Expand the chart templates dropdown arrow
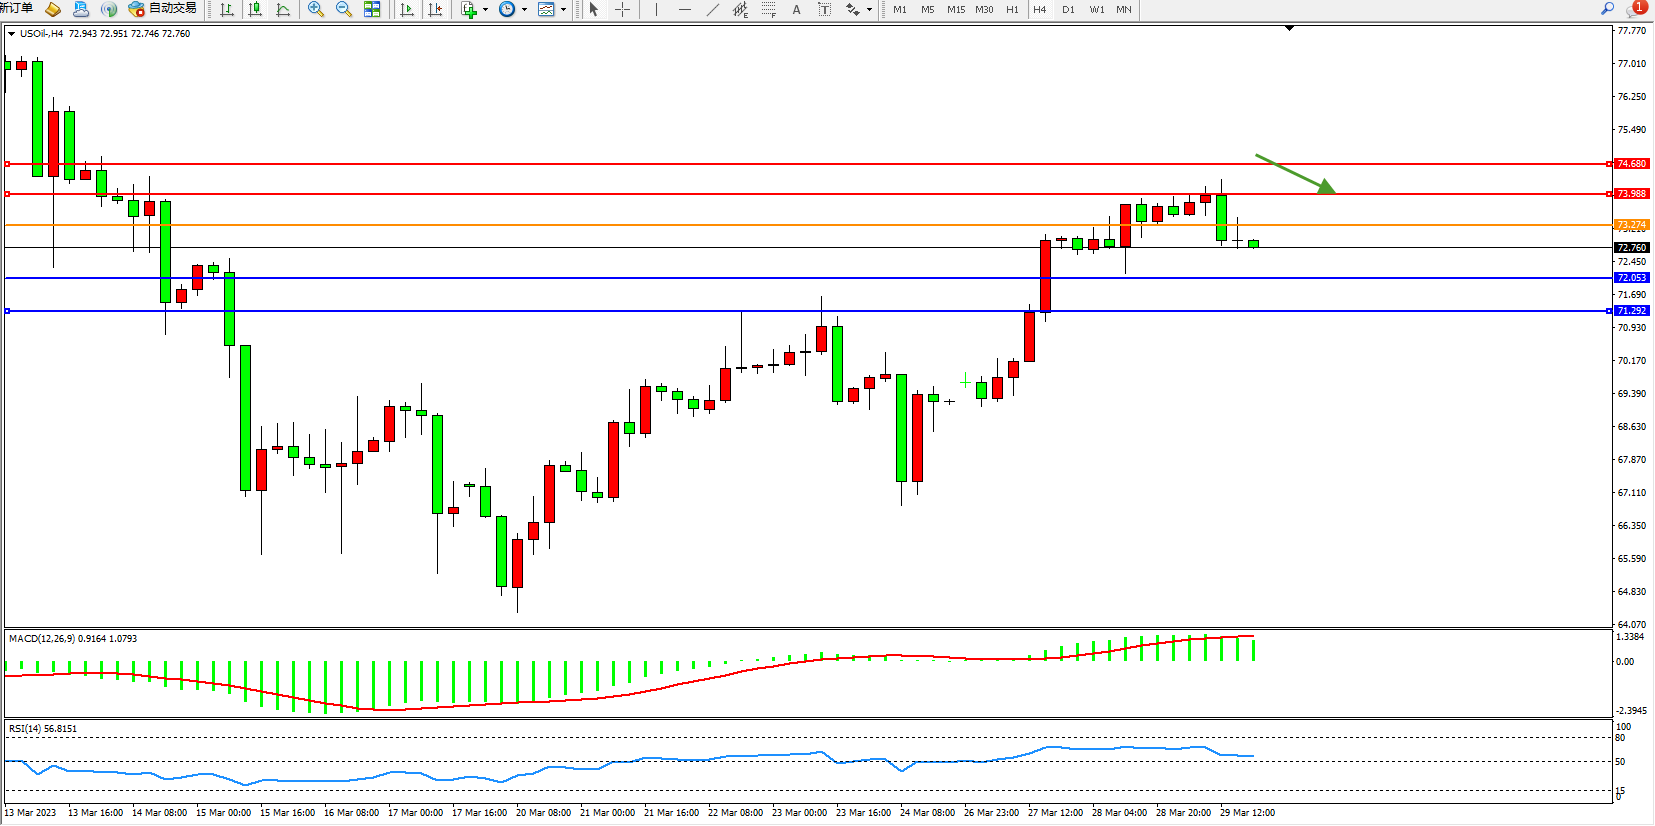 (563, 10)
